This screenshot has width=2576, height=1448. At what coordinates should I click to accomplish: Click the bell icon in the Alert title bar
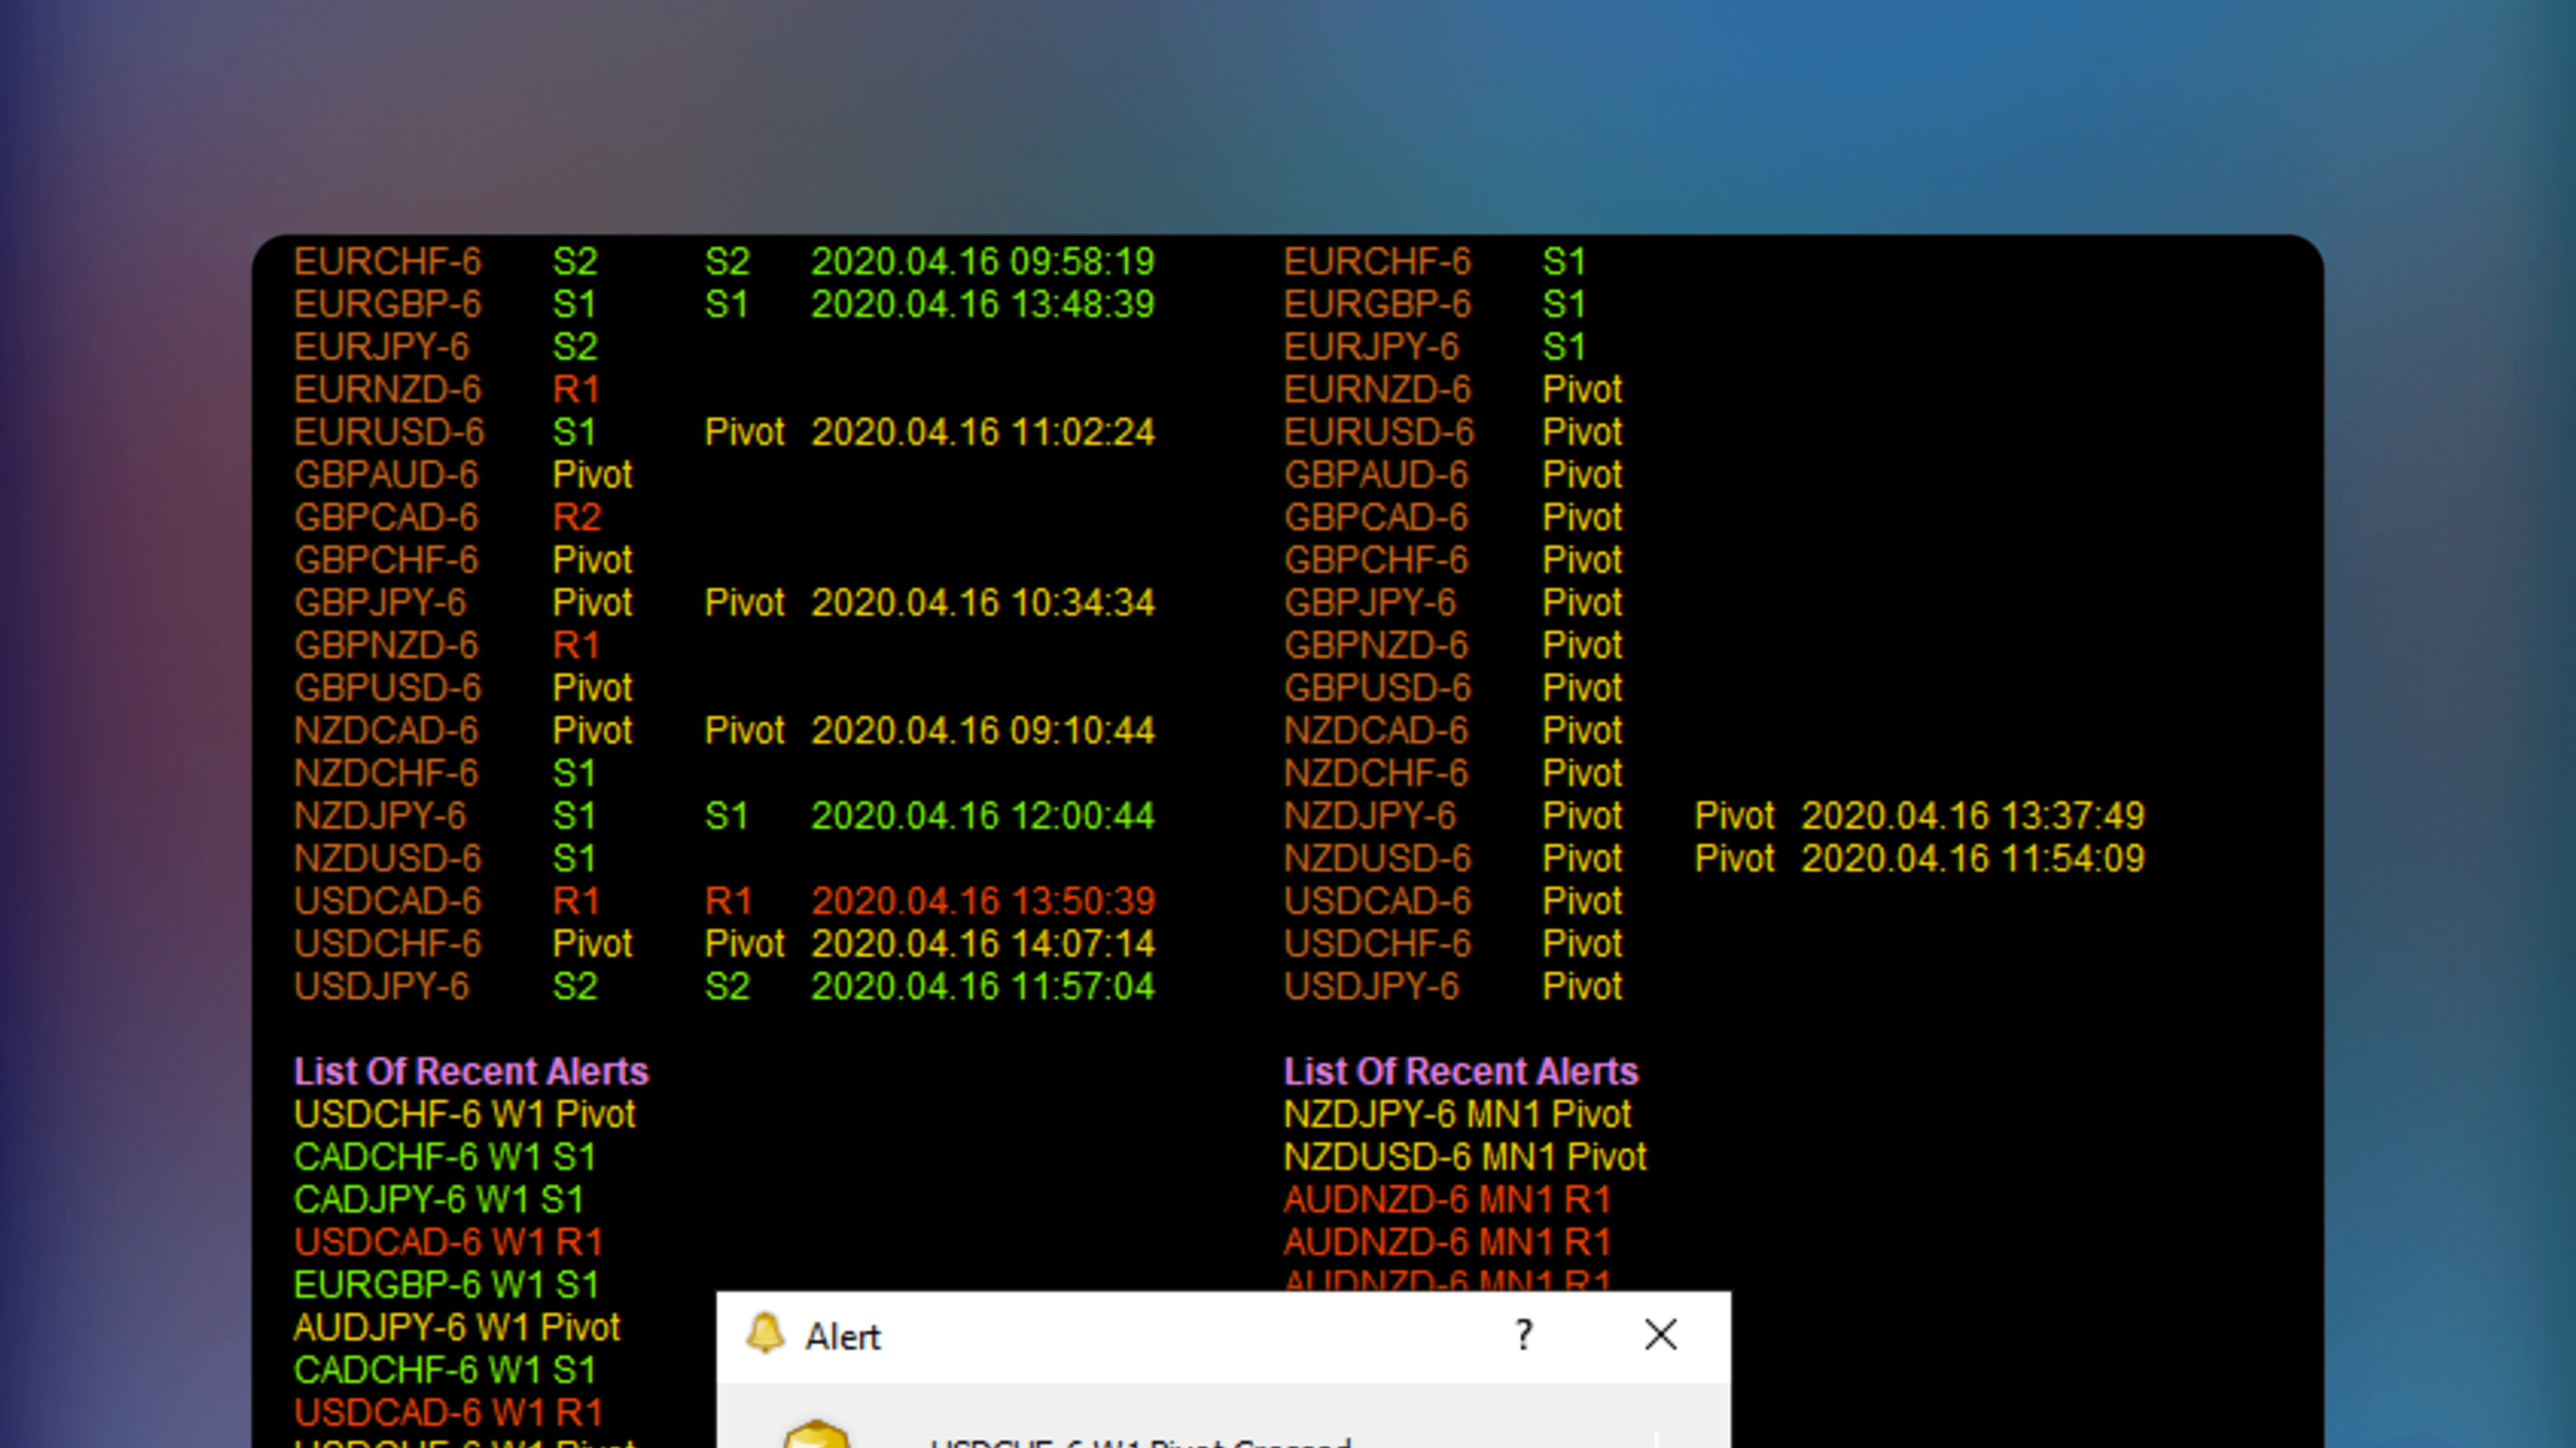pyautogui.click(x=765, y=1333)
